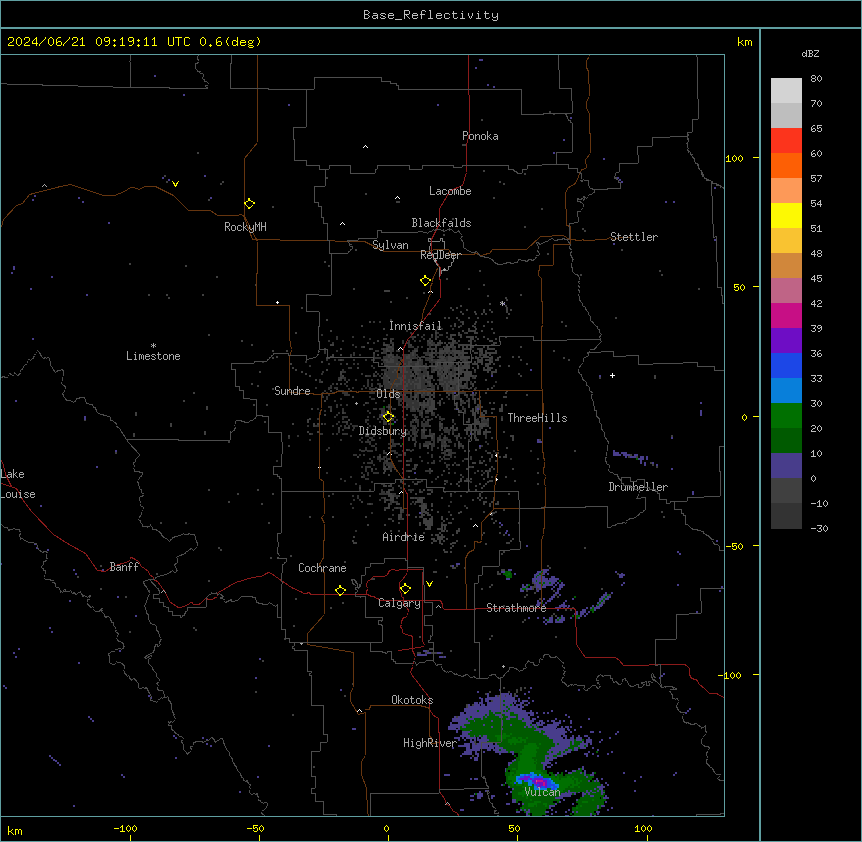Image resolution: width=862 pixels, height=842 pixels.
Task: Click the Sundre city label
Action: (x=292, y=391)
